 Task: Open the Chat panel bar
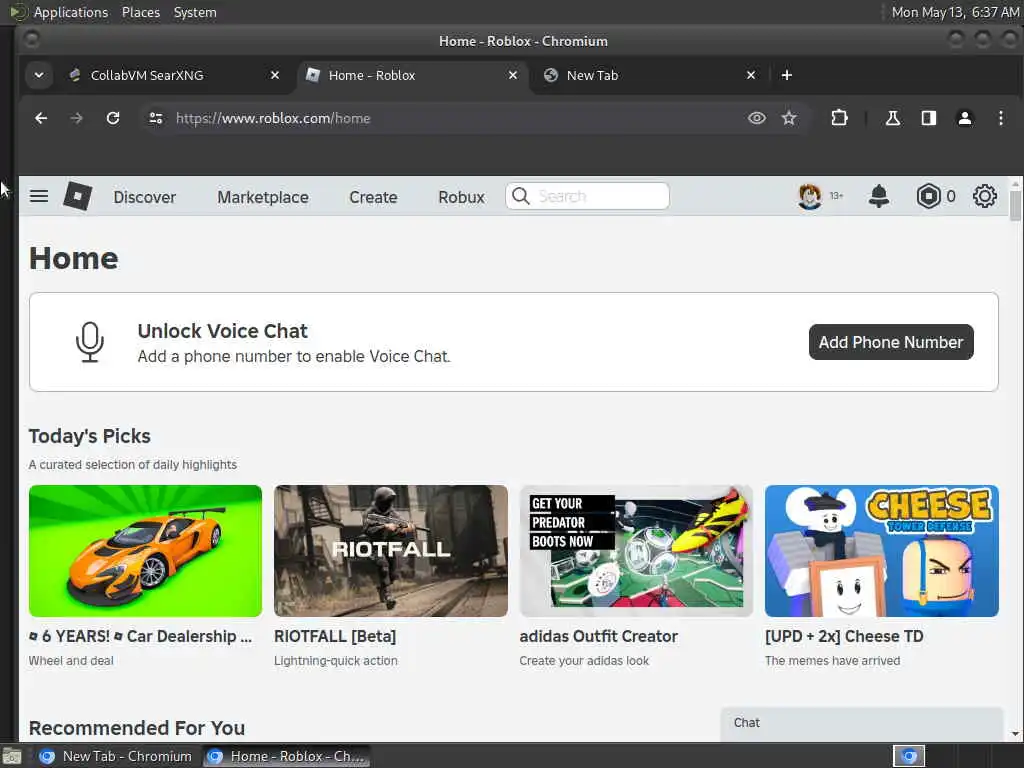tap(862, 724)
